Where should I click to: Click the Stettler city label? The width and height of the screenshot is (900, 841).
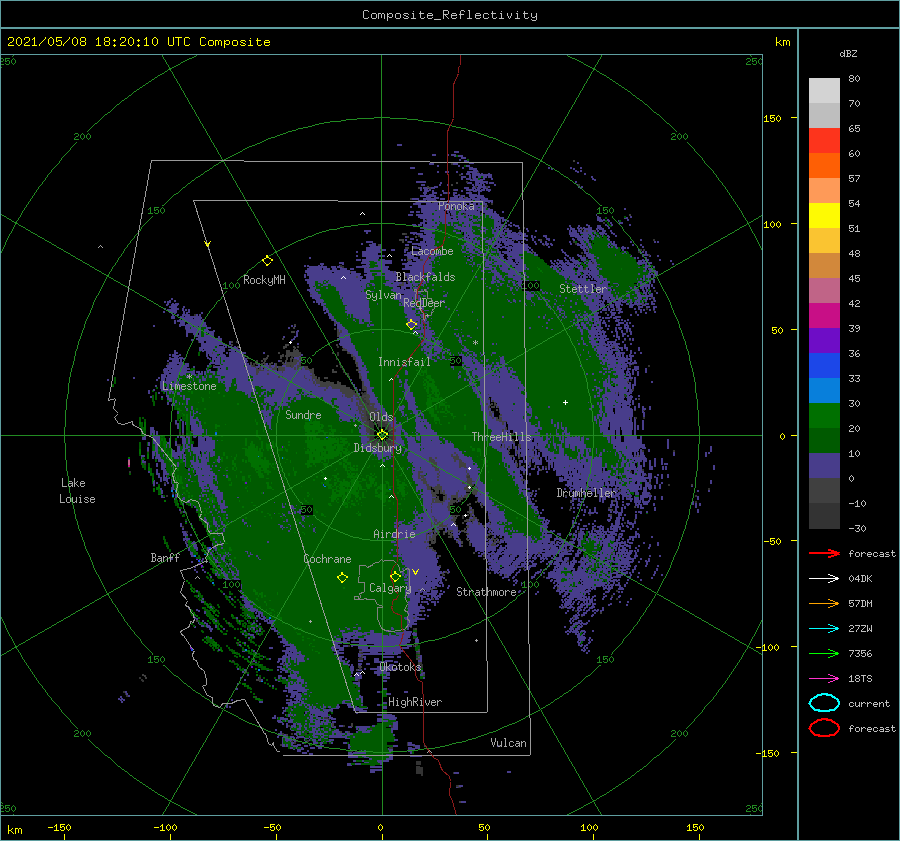pyautogui.click(x=583, y=289)
